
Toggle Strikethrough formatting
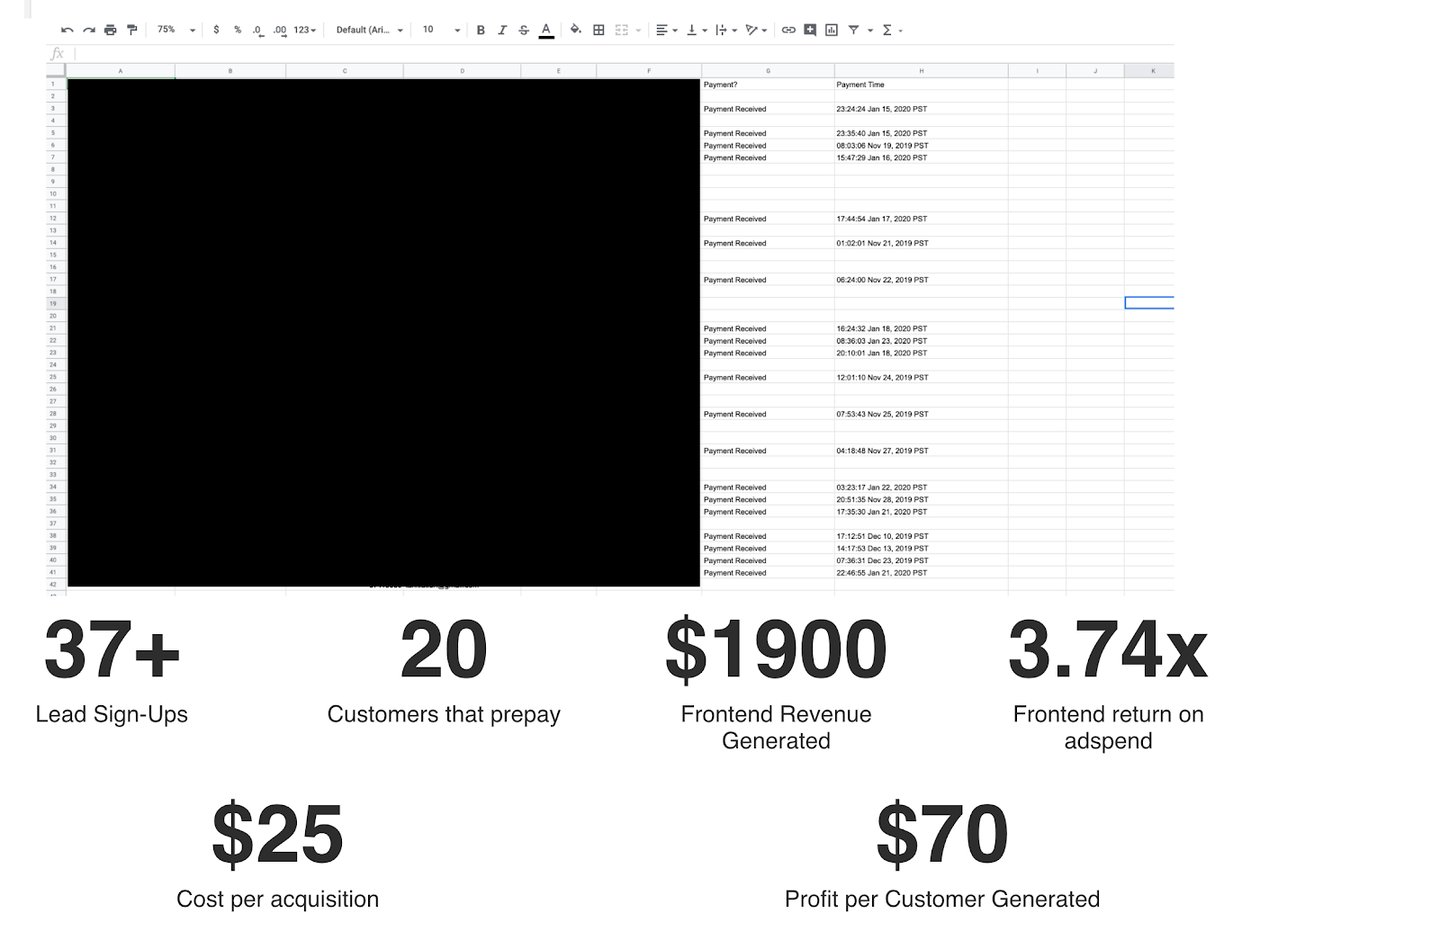pyautogui.click(x=523, y=30)
